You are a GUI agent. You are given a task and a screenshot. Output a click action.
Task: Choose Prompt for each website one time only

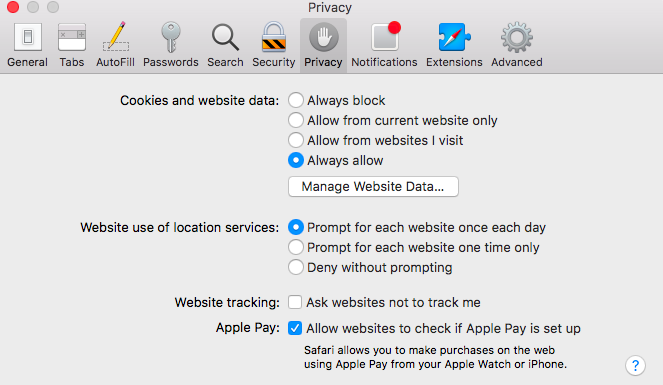pos(296,247)
